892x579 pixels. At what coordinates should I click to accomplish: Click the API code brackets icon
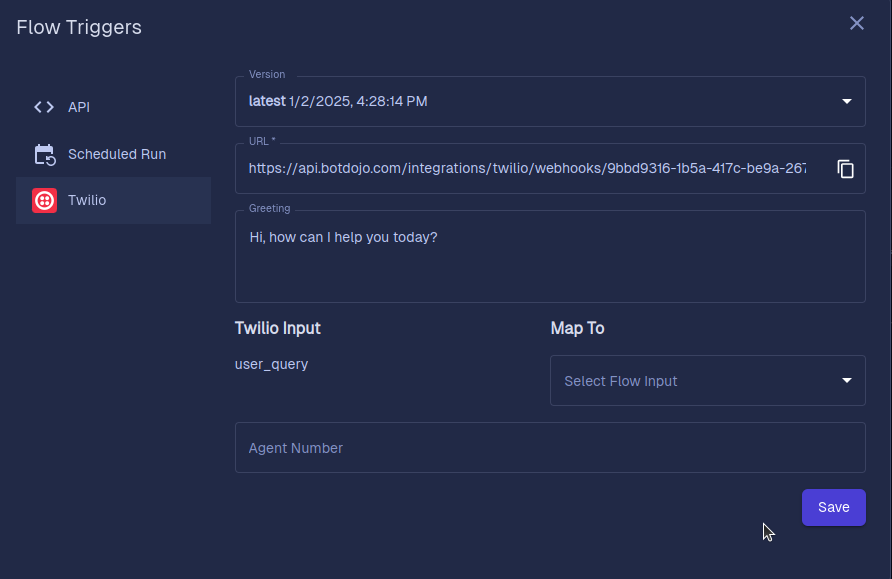(44, 107)
